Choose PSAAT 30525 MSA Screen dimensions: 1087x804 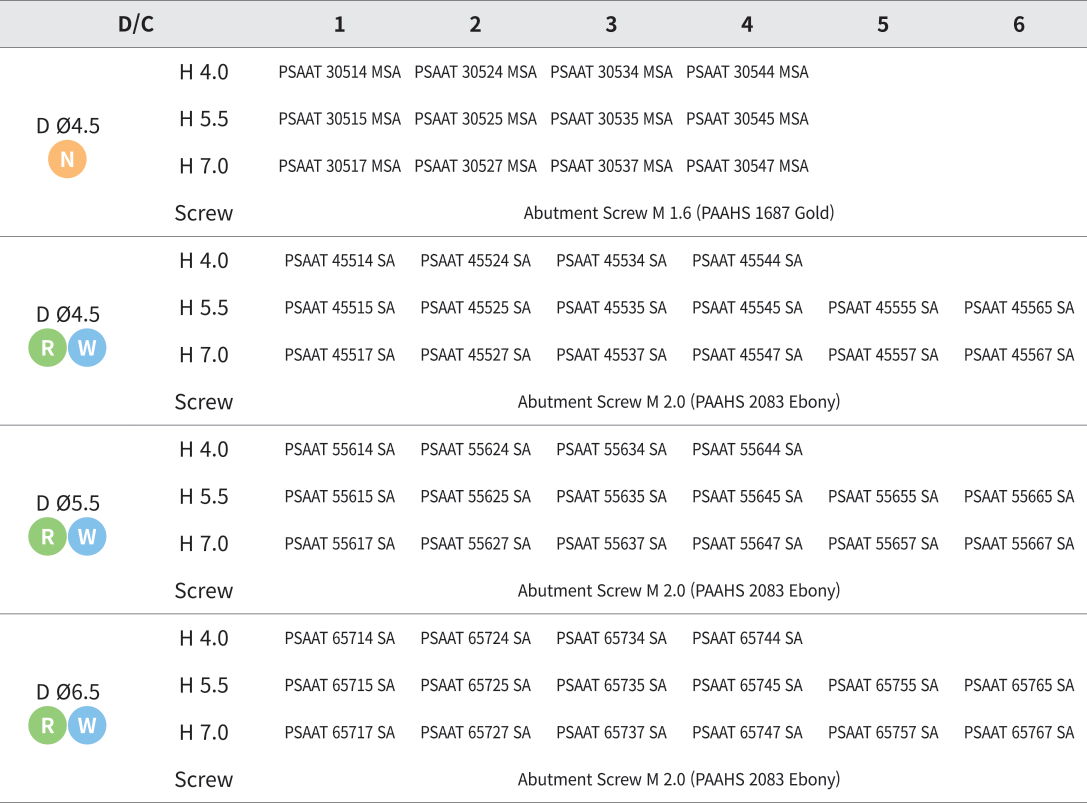pyautogui.click(x=476, y=119)
